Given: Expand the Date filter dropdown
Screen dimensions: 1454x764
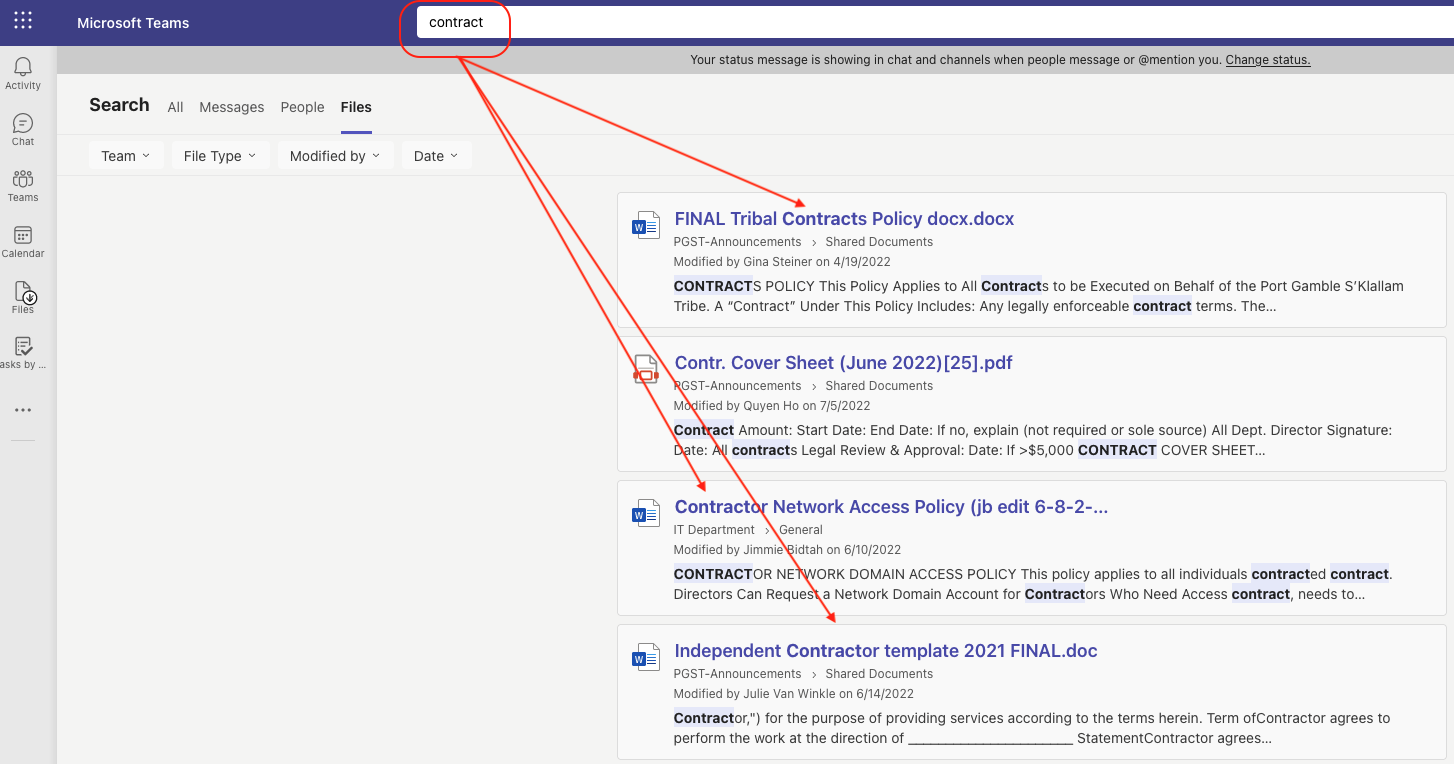Looking at the screenshot, I should tap(436, 156).
